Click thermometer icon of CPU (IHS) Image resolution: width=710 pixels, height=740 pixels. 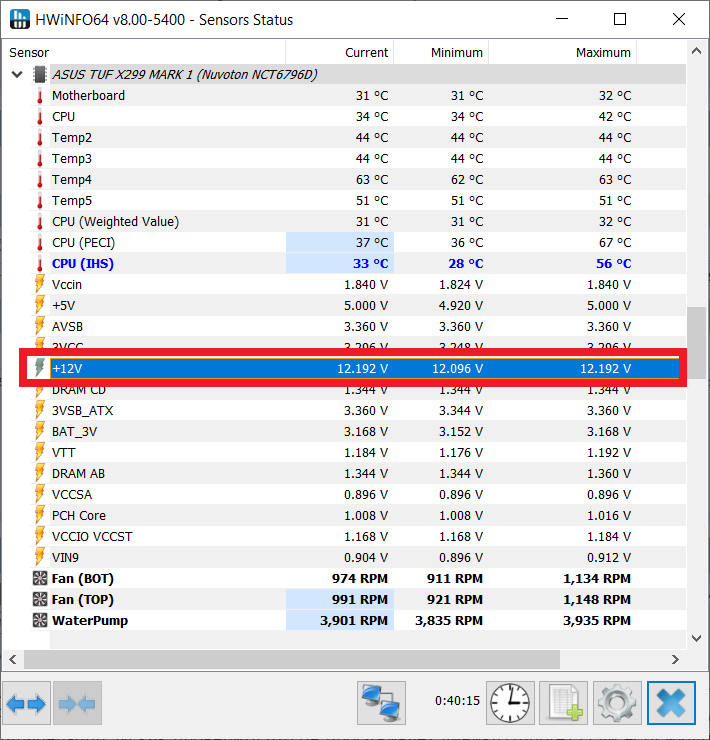40,264
